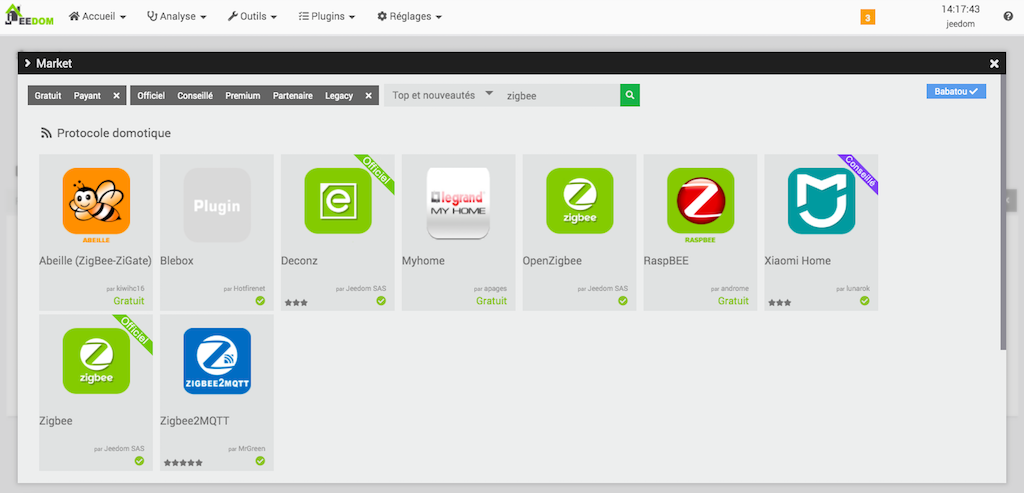Expand the Plugins menu
Screen dimensions: 1024x493
coord(327,16)
